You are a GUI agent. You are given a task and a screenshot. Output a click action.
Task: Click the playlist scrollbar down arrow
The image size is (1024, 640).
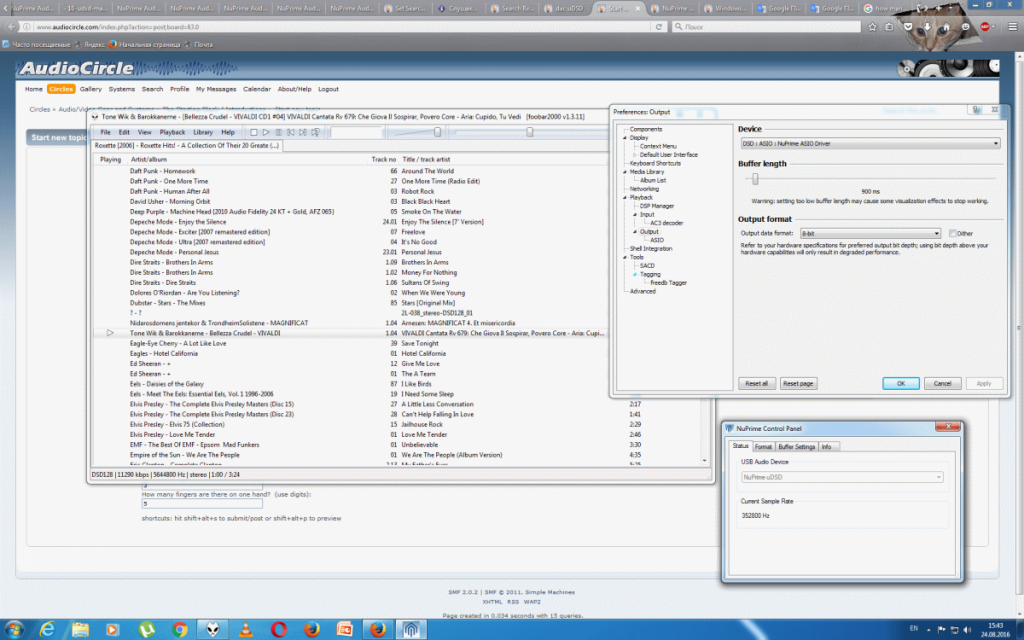pyautogui.click(x=704, y=460)
